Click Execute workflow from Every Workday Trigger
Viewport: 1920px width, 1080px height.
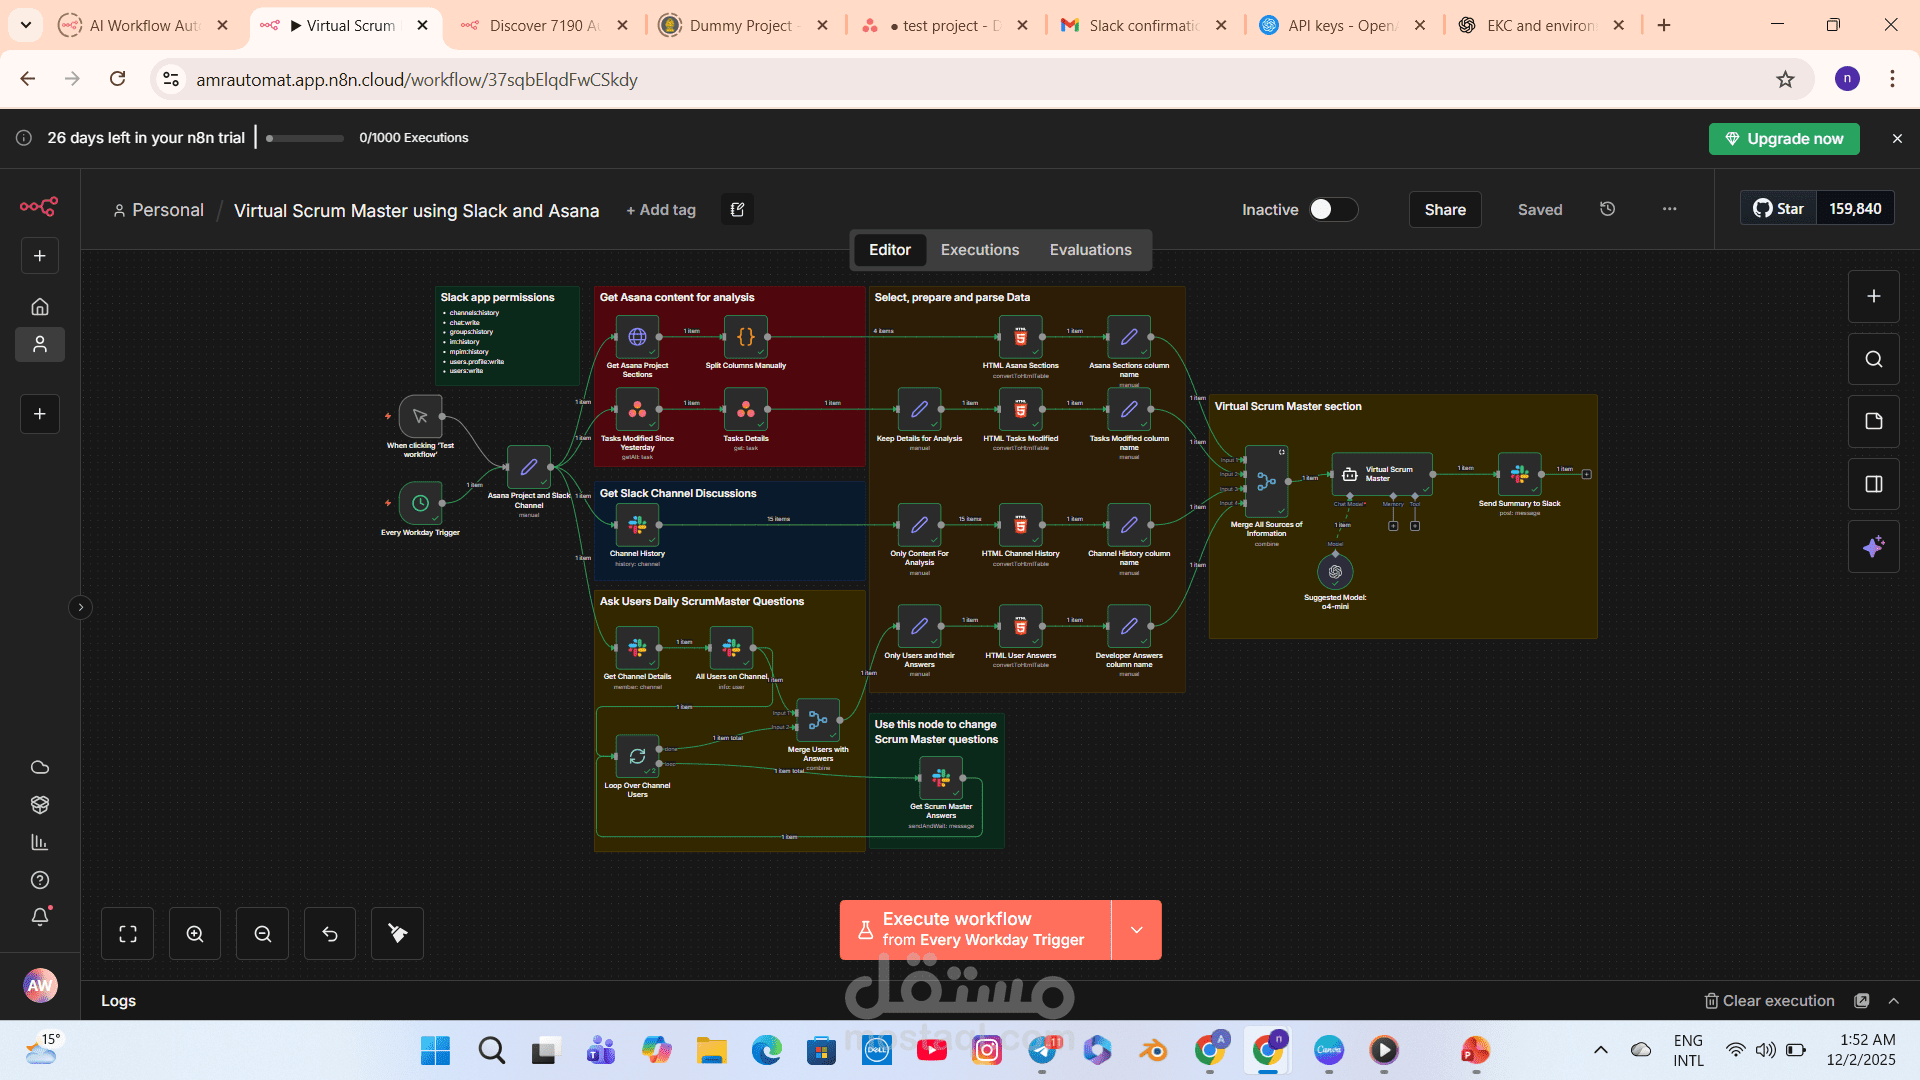tap(975, 930)
